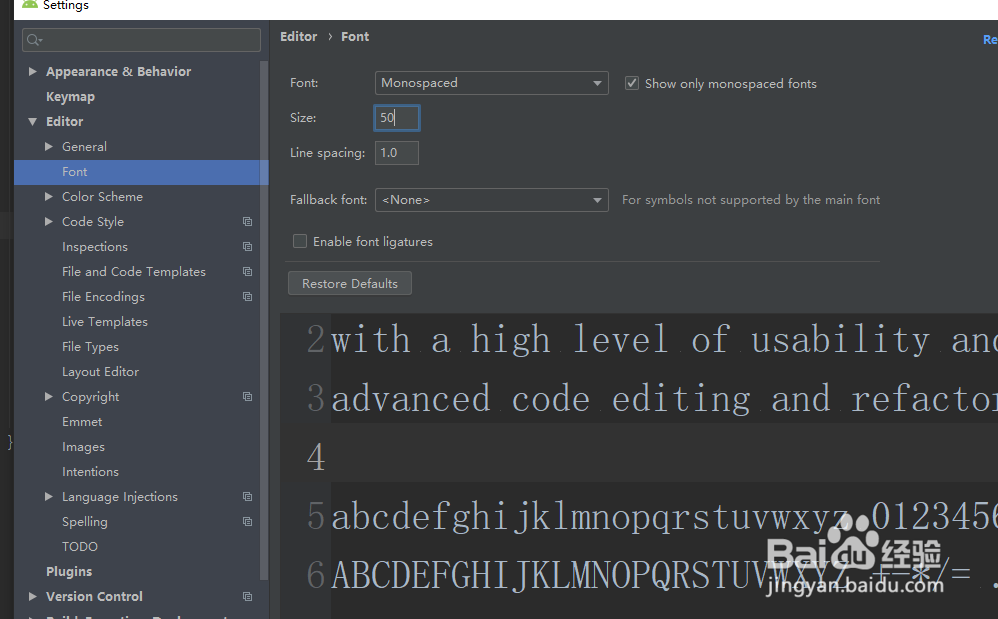Open Intentions settings
This screenshot has height=619, width=998.
[x=90, y=471]
